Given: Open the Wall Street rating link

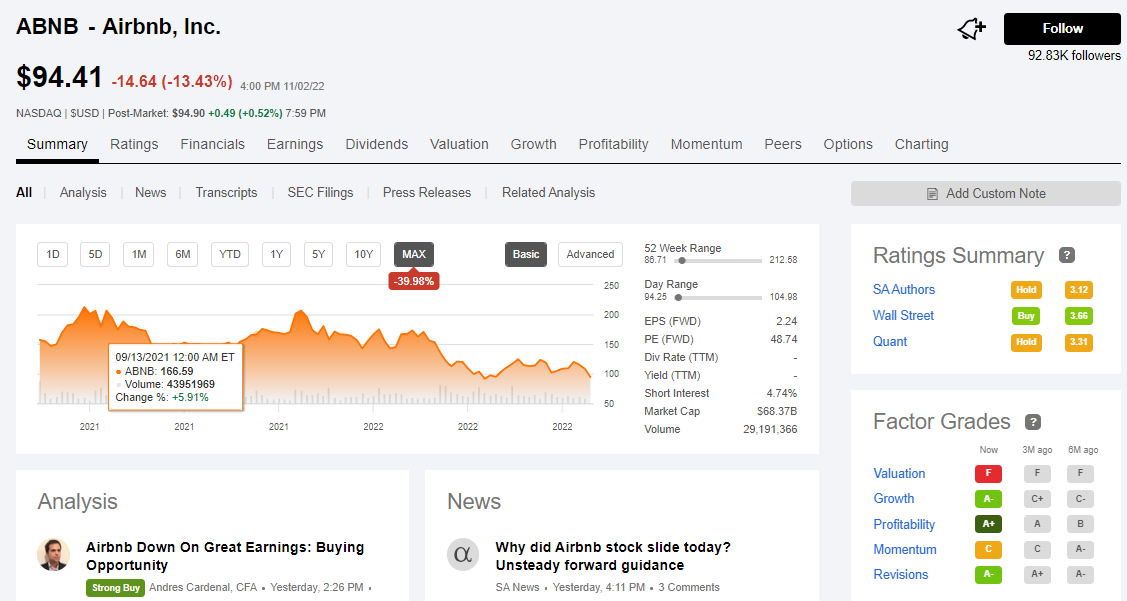Looking at the screenshot, I should point(903,316).
